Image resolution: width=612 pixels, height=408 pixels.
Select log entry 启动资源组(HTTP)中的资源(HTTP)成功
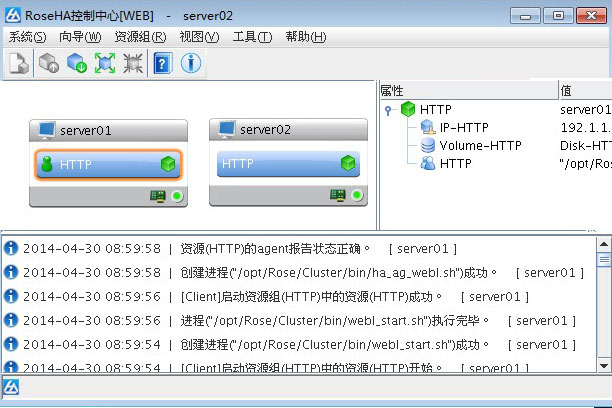pos(300,296)
